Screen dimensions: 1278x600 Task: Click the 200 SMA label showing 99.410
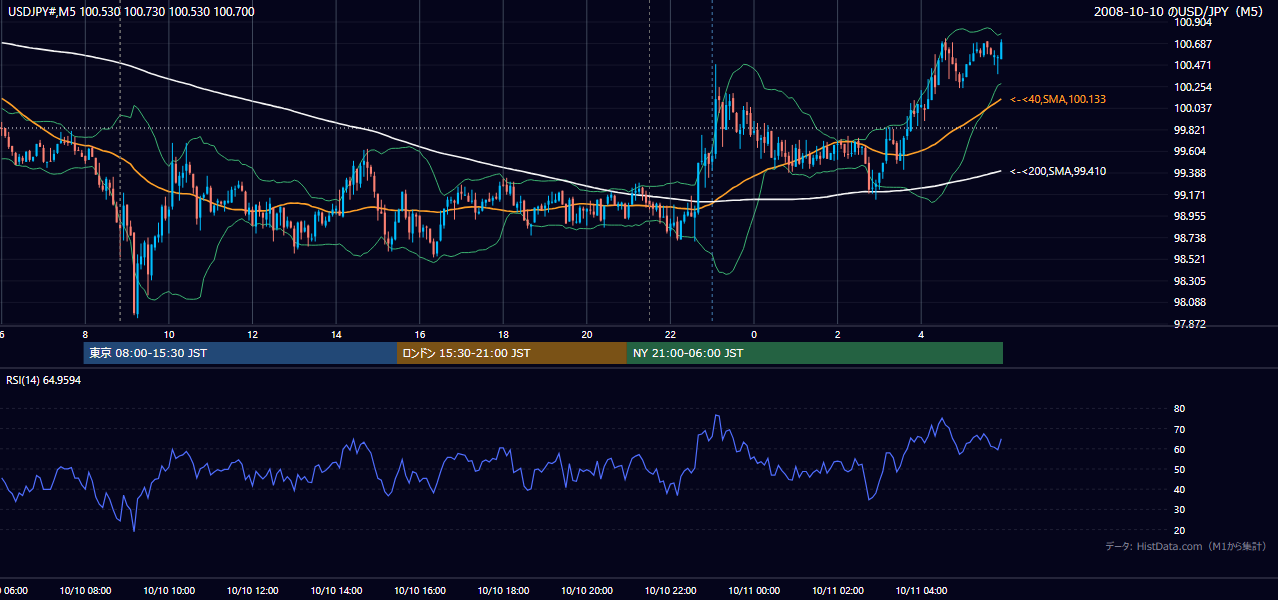1057,172
